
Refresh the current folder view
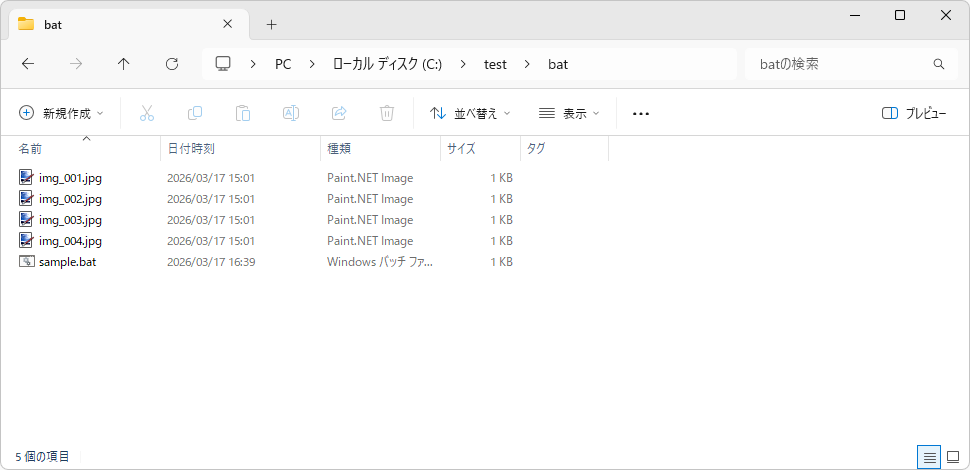pyautogui.click(x=173, y=64)
